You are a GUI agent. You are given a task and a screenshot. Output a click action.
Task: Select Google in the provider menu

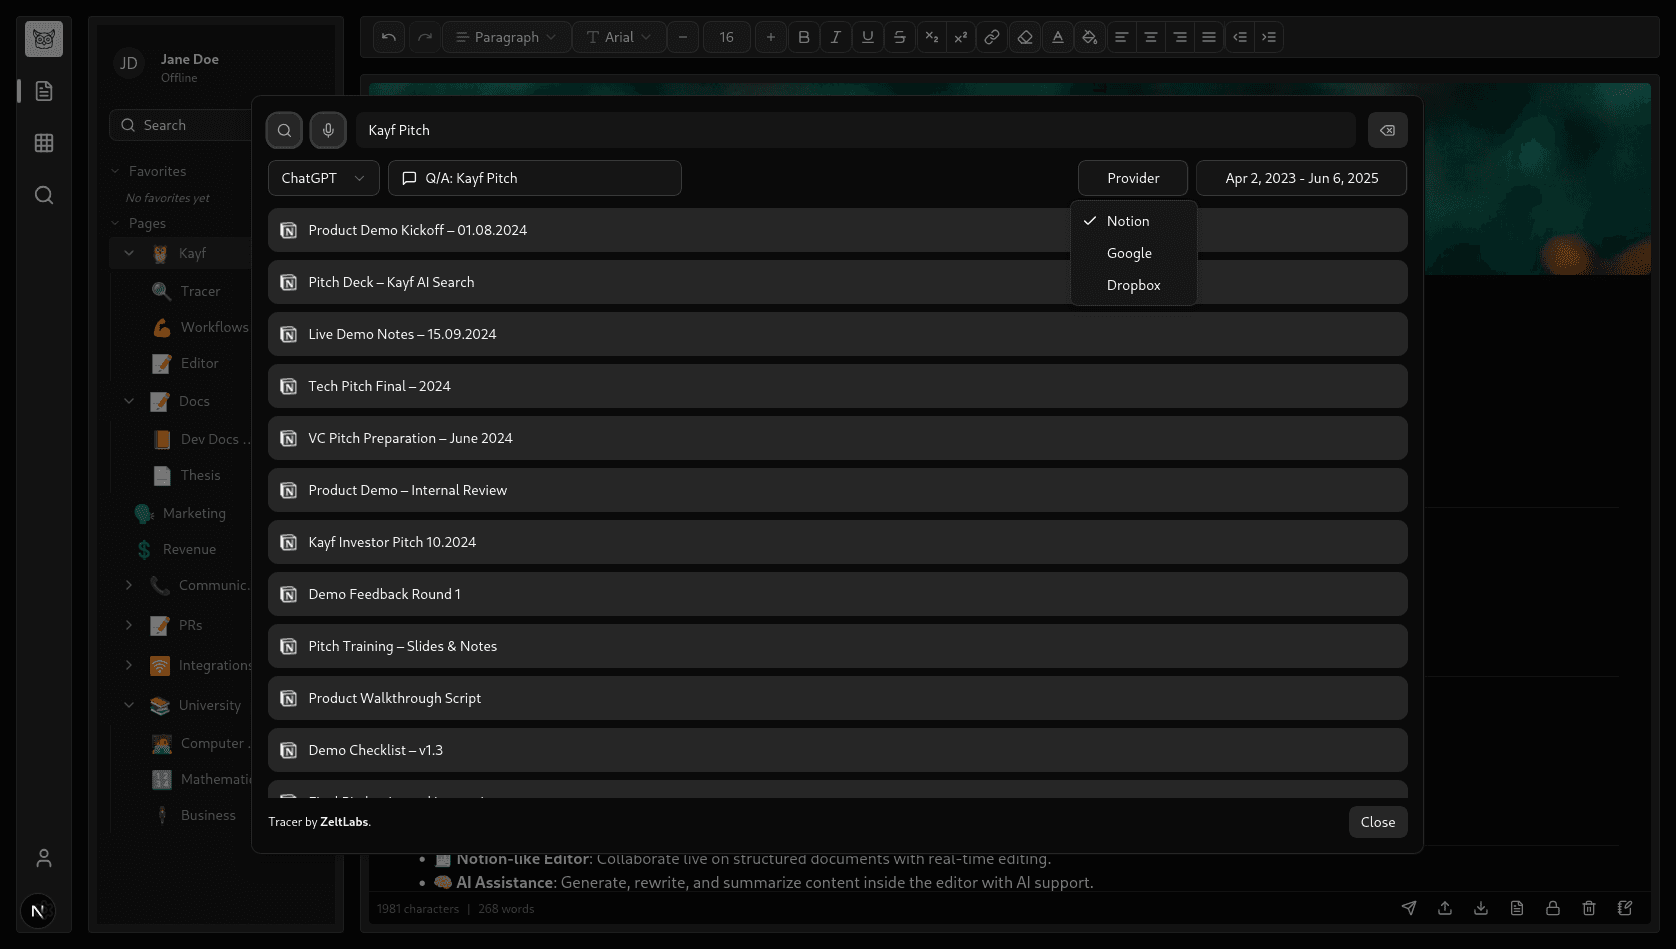(x=1134, y=253)
